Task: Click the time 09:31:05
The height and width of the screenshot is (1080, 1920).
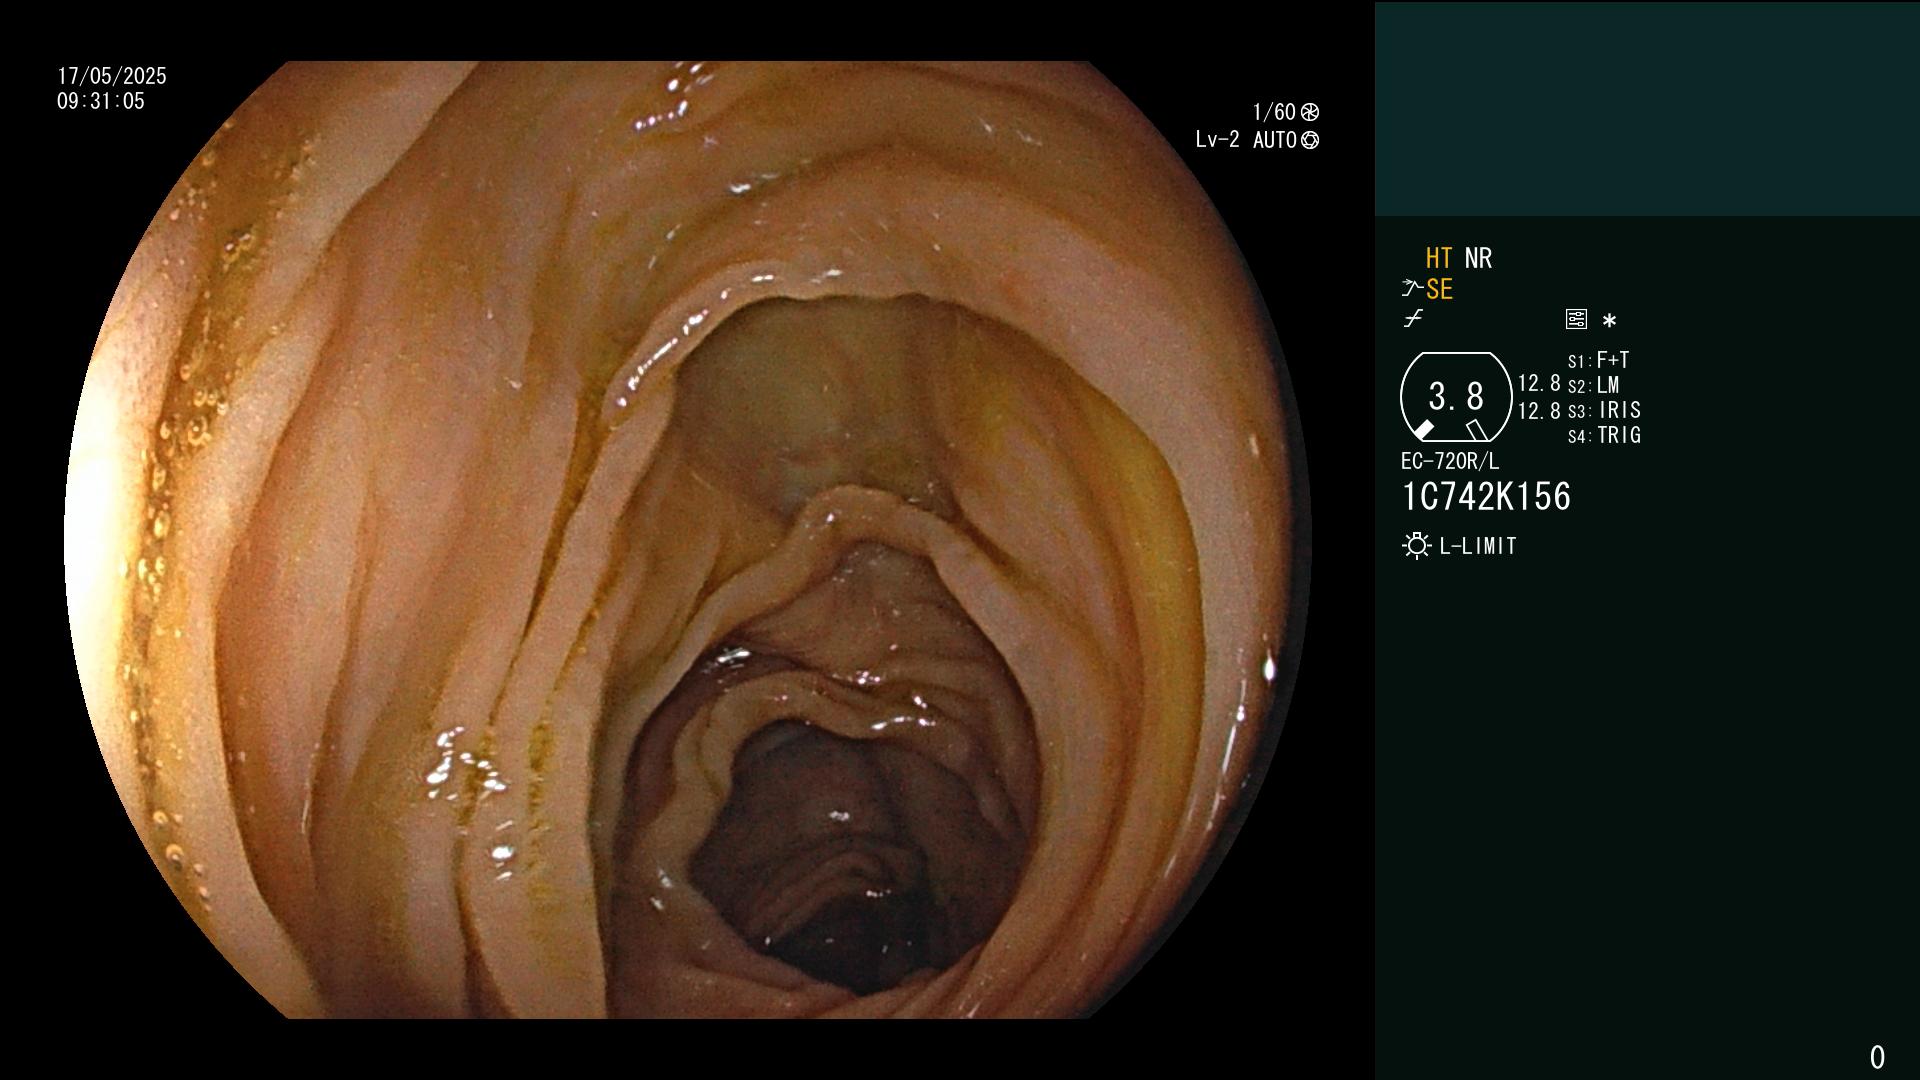Action: [101, 101]
